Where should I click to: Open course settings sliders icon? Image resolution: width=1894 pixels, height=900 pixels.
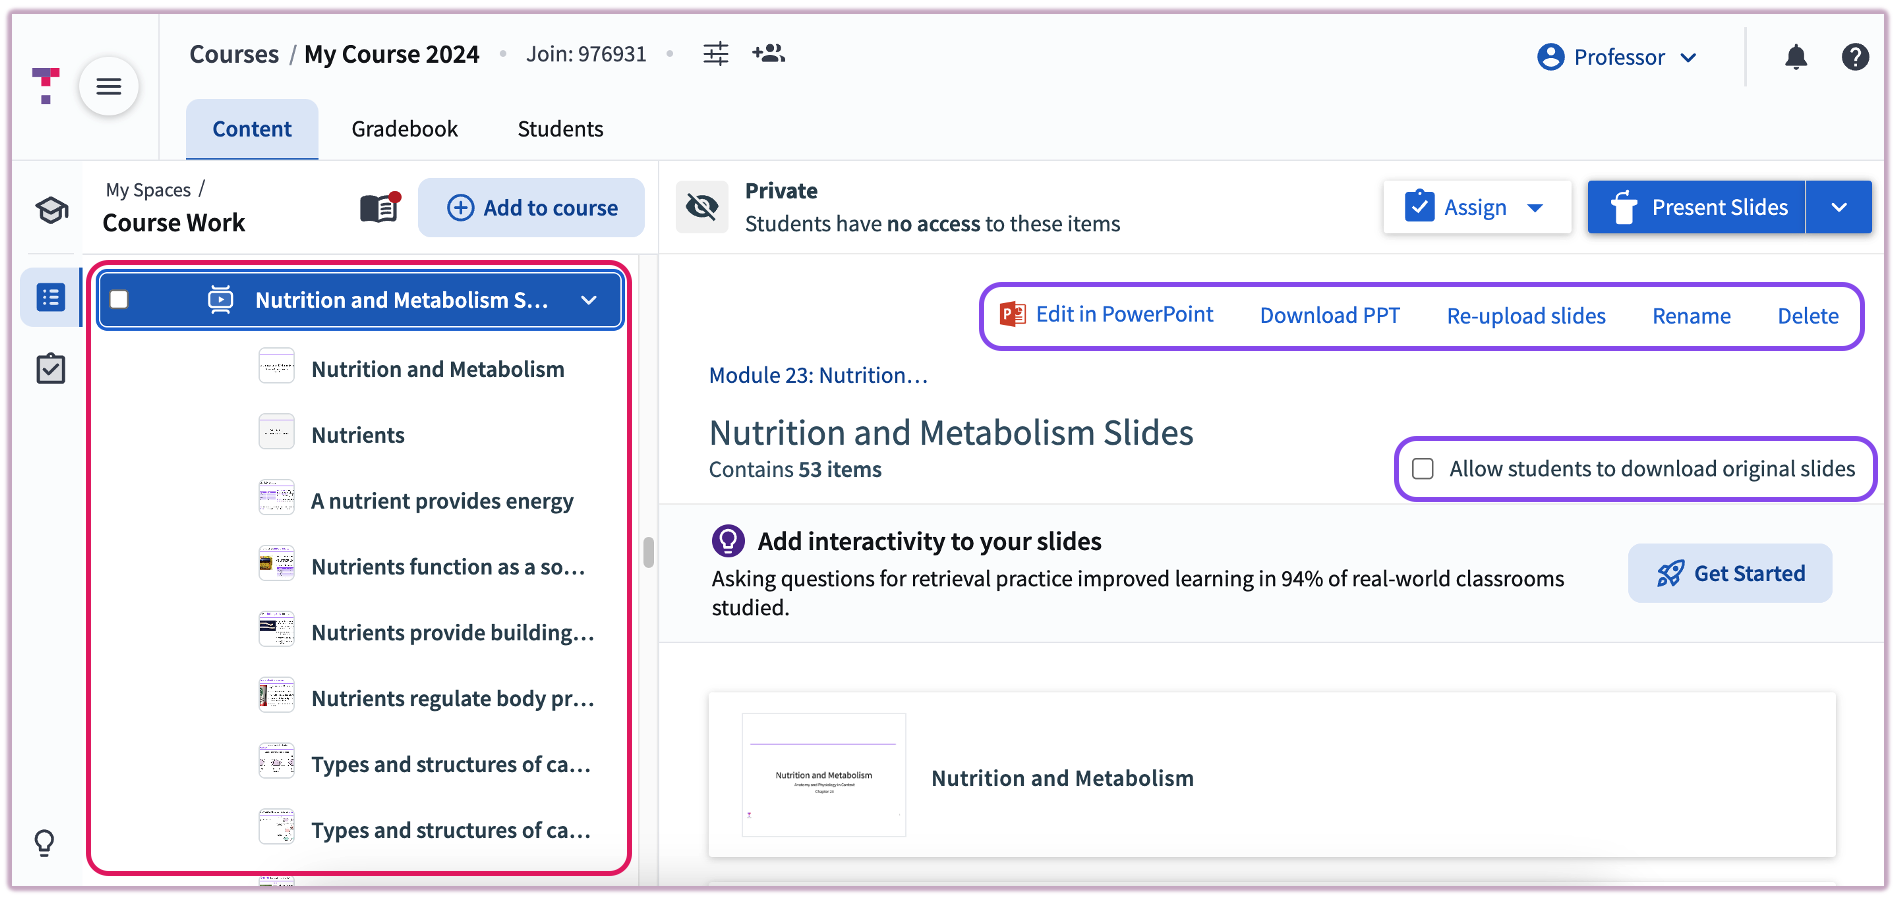pos(715,54)
